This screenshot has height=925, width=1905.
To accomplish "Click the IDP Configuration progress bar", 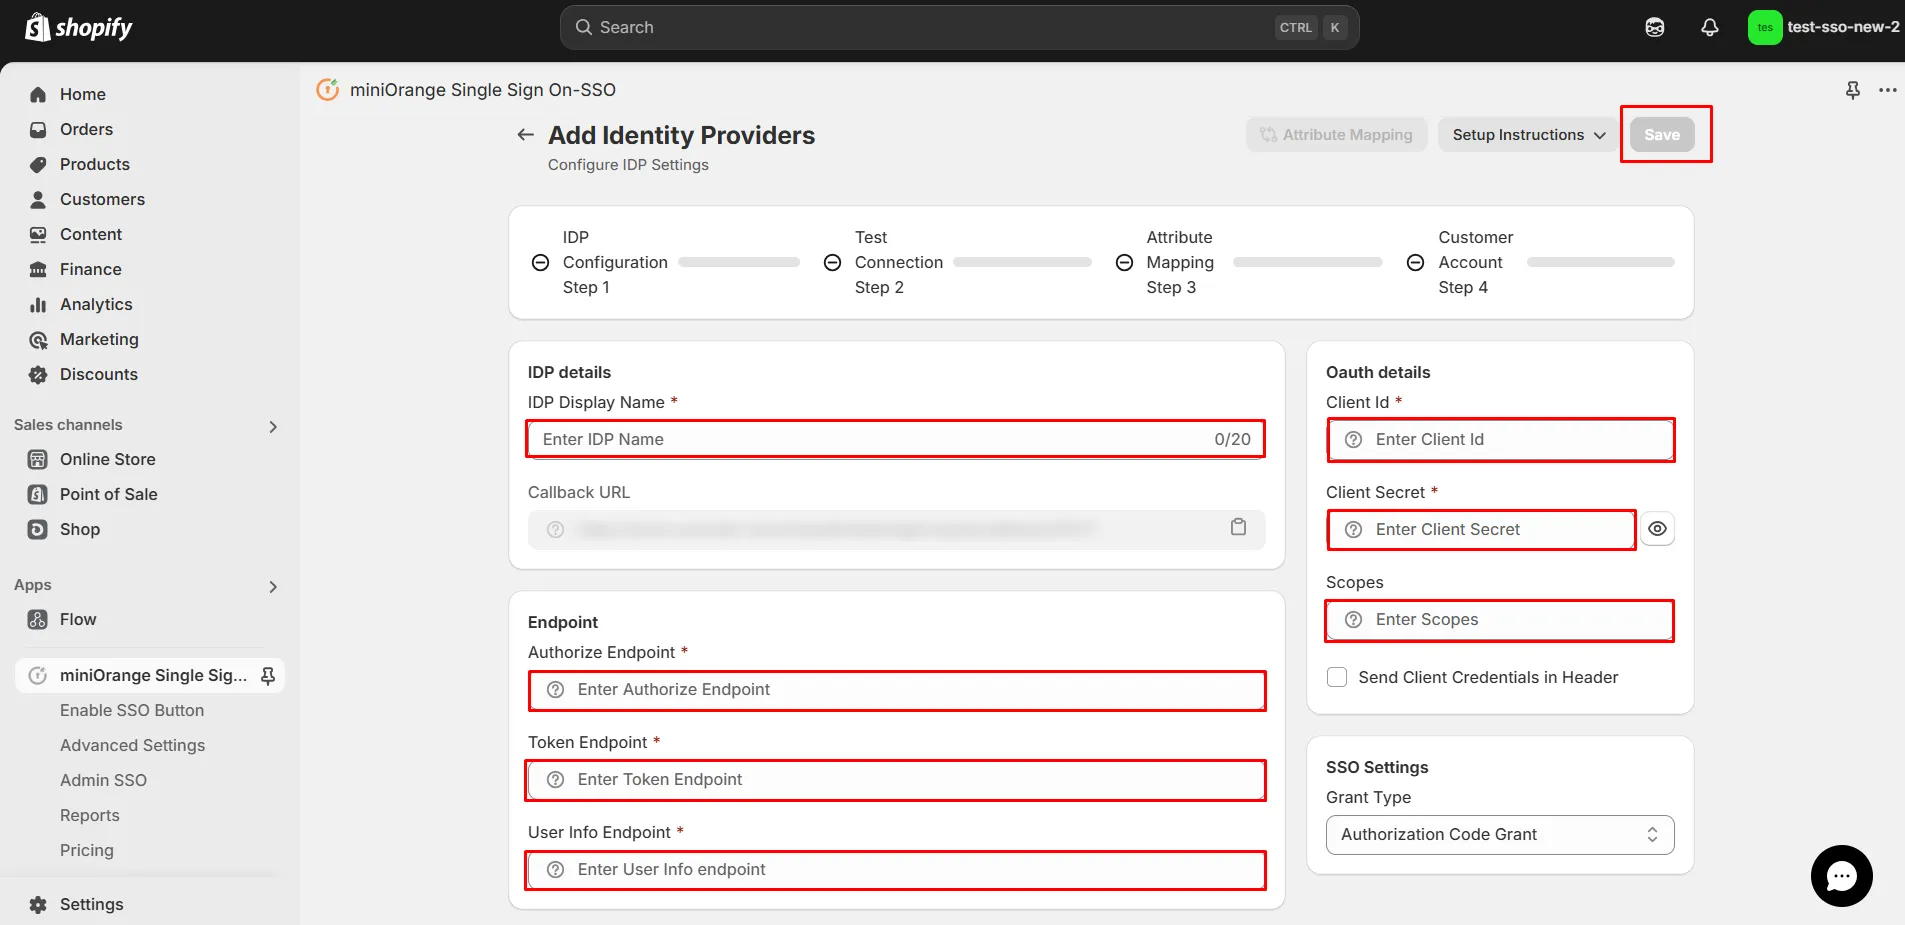I will tap(739, 262).
